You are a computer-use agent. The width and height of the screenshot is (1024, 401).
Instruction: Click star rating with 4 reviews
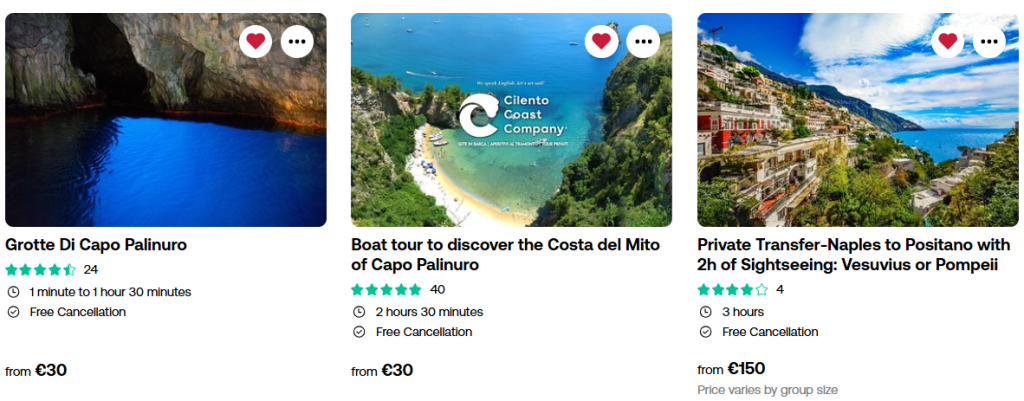pos(733,289)
